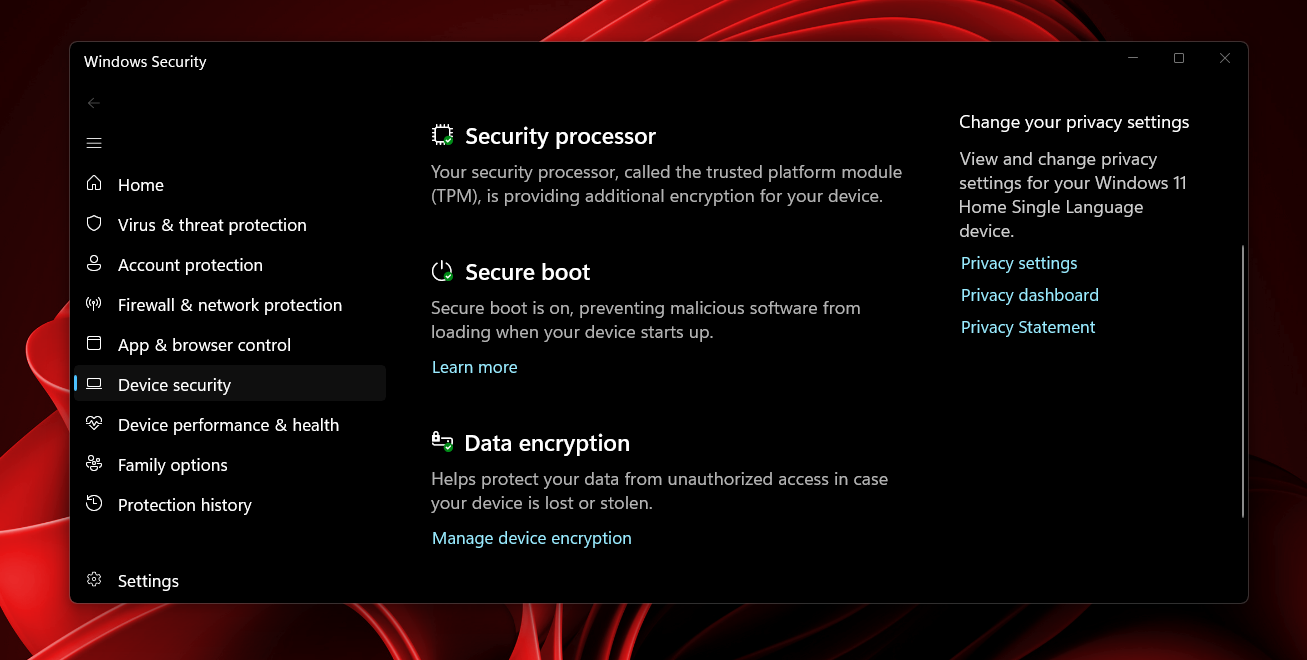This screenshot has width=1307, height=660.
Task: Click the Data encryption padlock icon
Action: pyautogui.click(x=441, y=441)
